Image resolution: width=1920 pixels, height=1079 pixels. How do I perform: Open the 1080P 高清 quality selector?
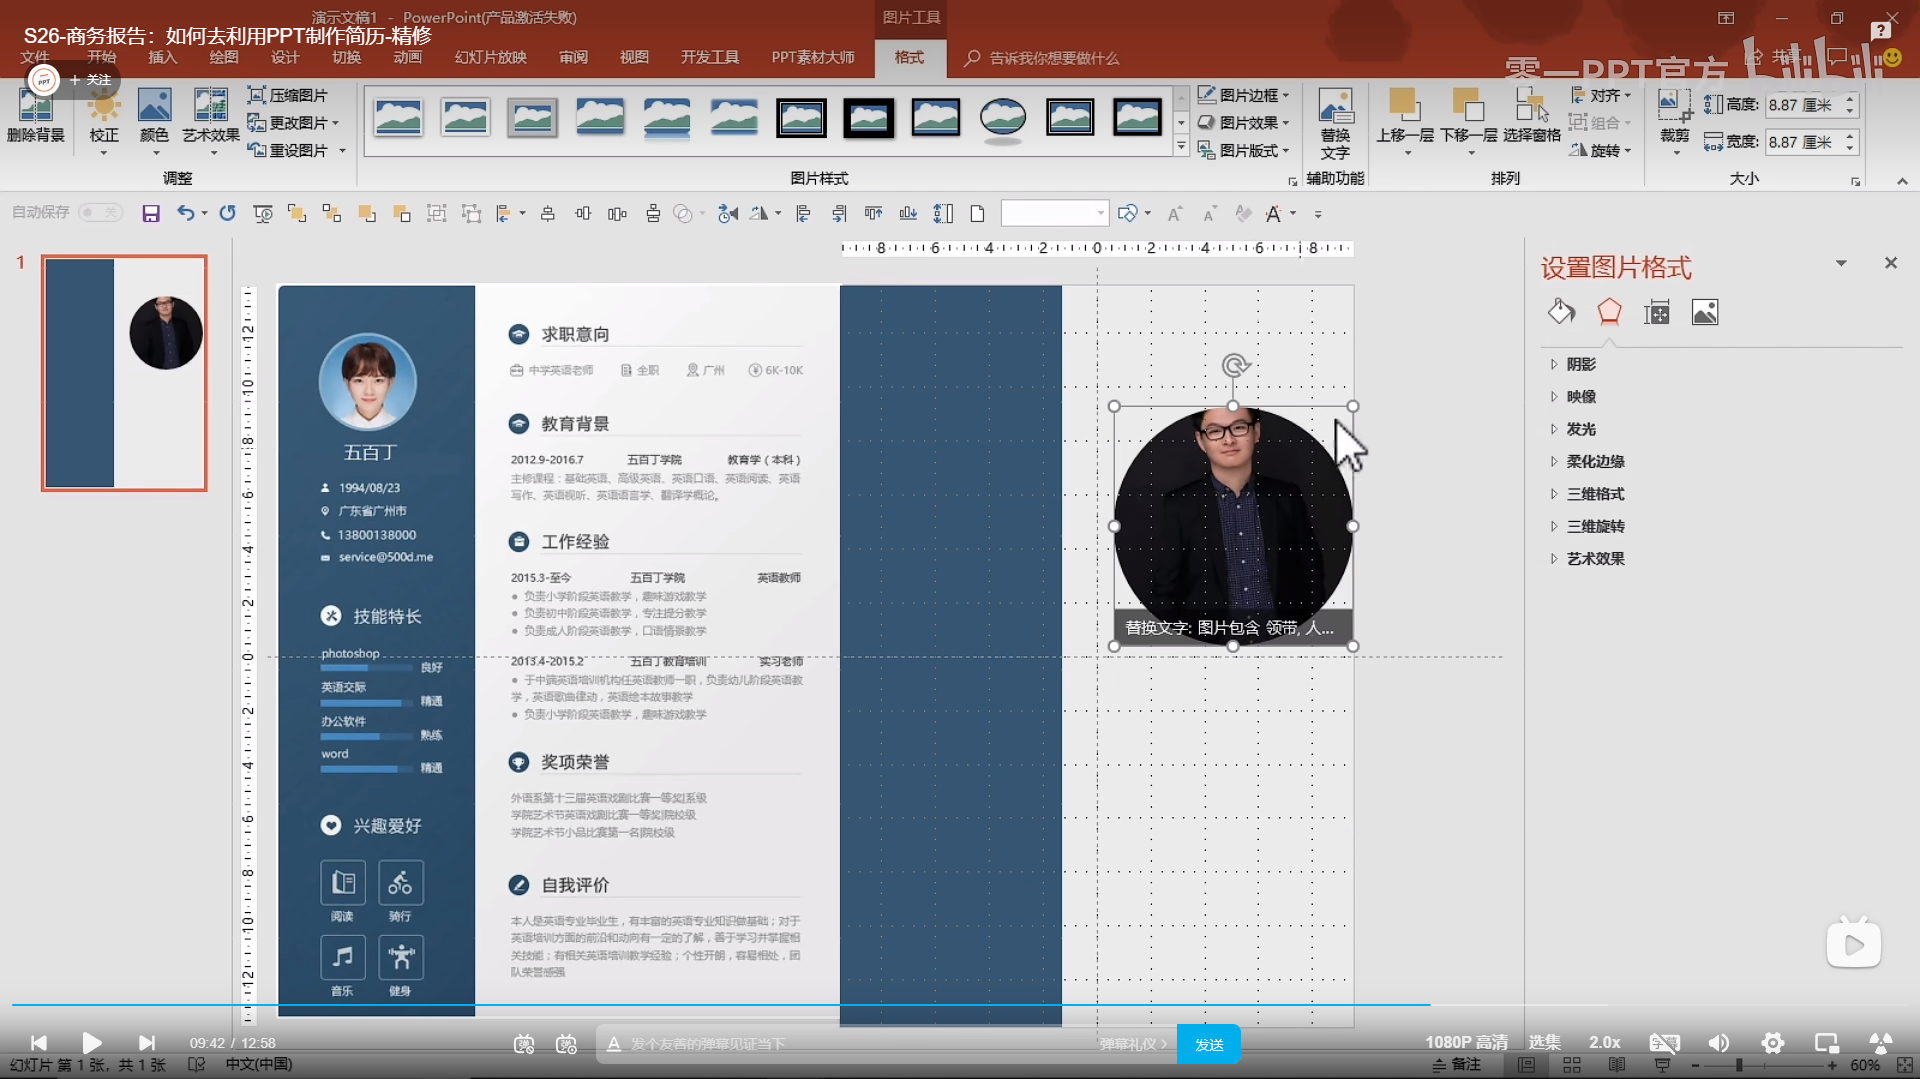pos(1466,1043)
